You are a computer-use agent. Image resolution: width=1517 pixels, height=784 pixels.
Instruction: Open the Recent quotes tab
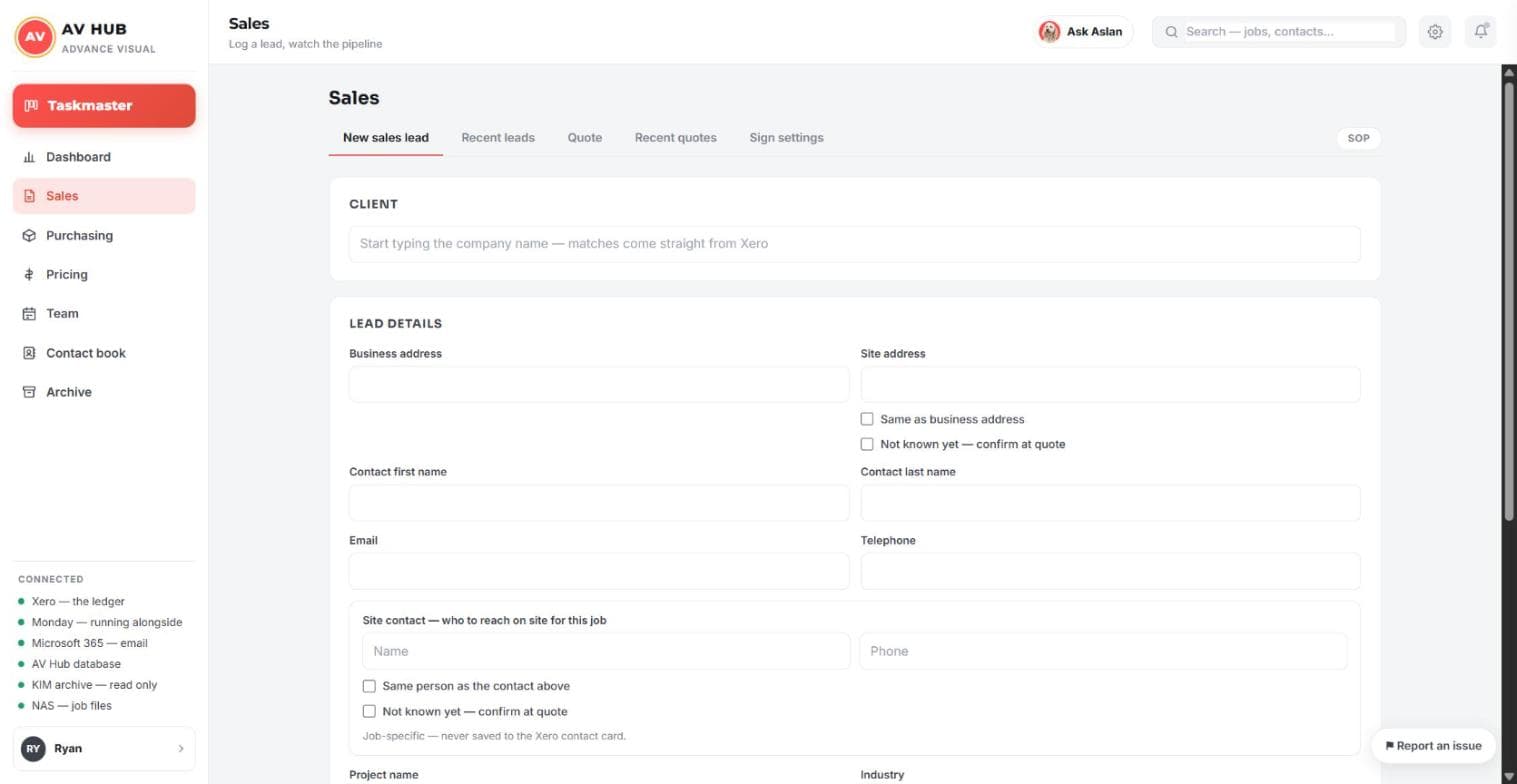(x=676, y=138)
